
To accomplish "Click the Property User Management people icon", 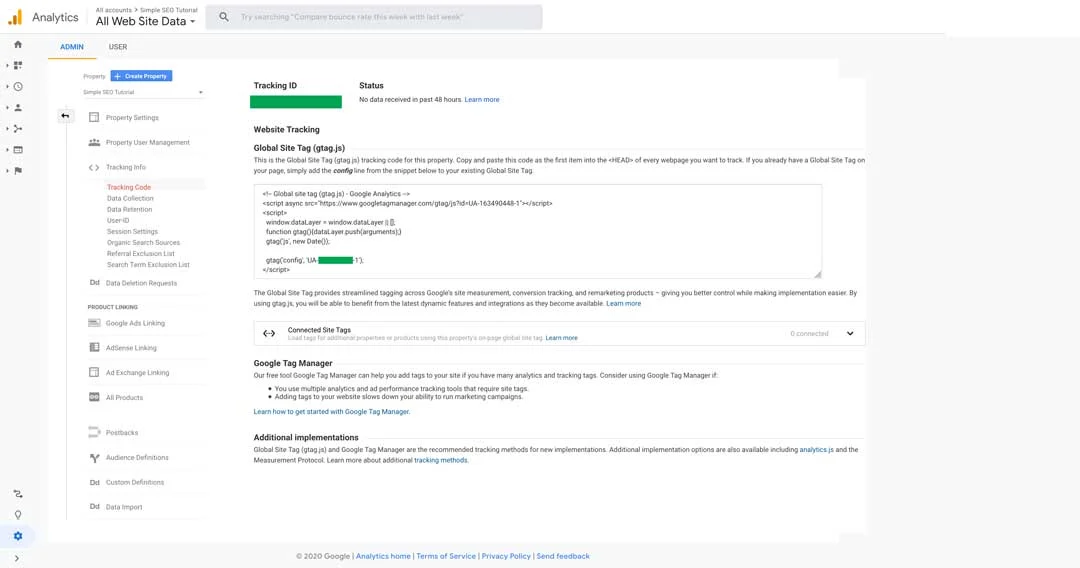I will pos(94,143).
